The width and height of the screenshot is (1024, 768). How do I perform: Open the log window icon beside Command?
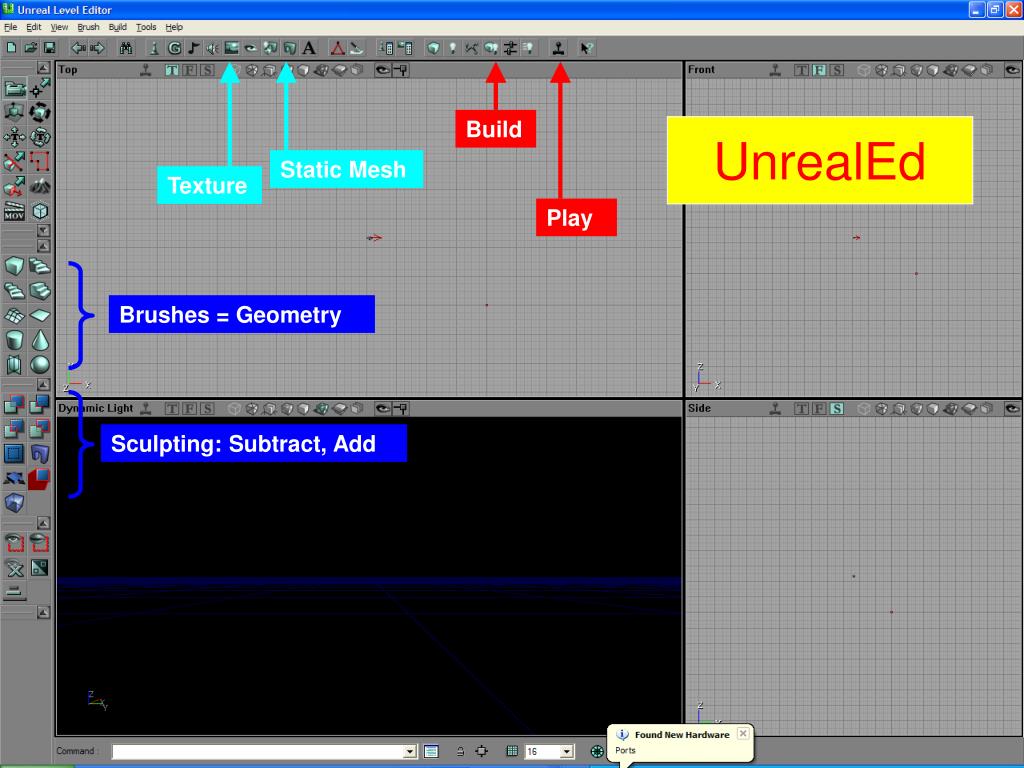(x=431, y=751)
